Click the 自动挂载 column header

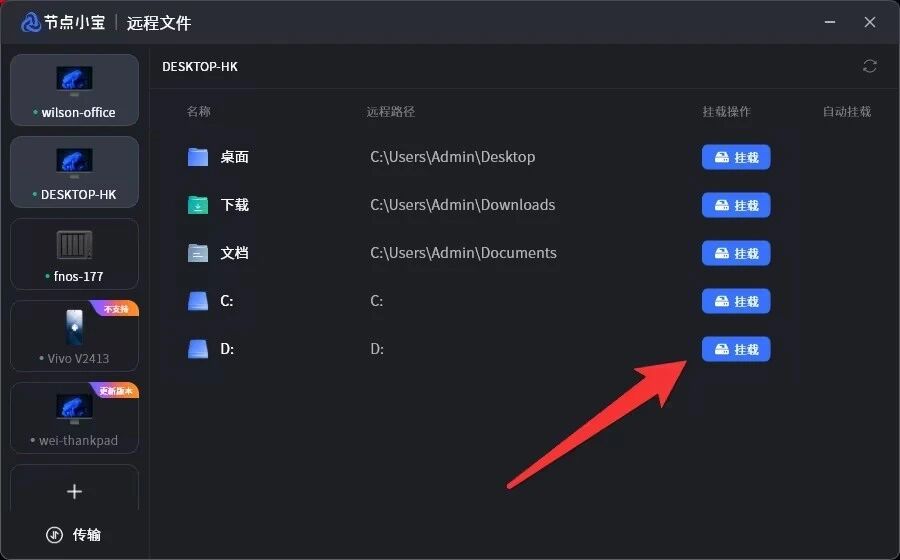click(x=847, y=111)
